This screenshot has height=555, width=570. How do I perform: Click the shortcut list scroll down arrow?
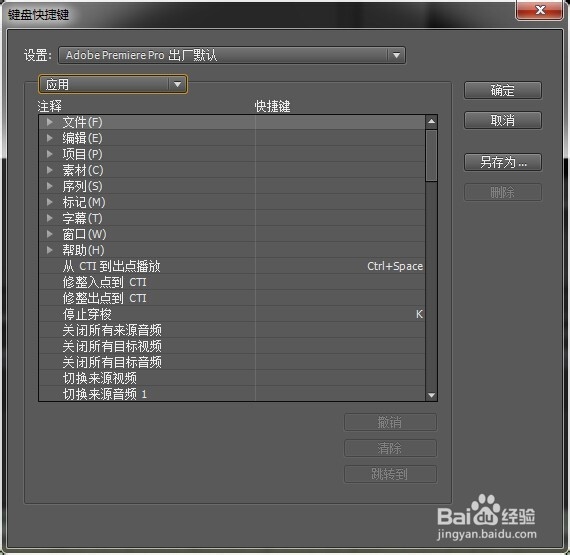pyautogui.click(x=431, y=395)
